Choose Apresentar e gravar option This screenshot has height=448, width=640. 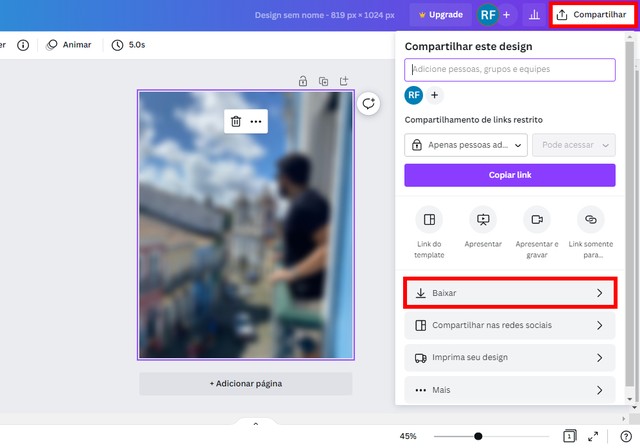click(537, 232)
